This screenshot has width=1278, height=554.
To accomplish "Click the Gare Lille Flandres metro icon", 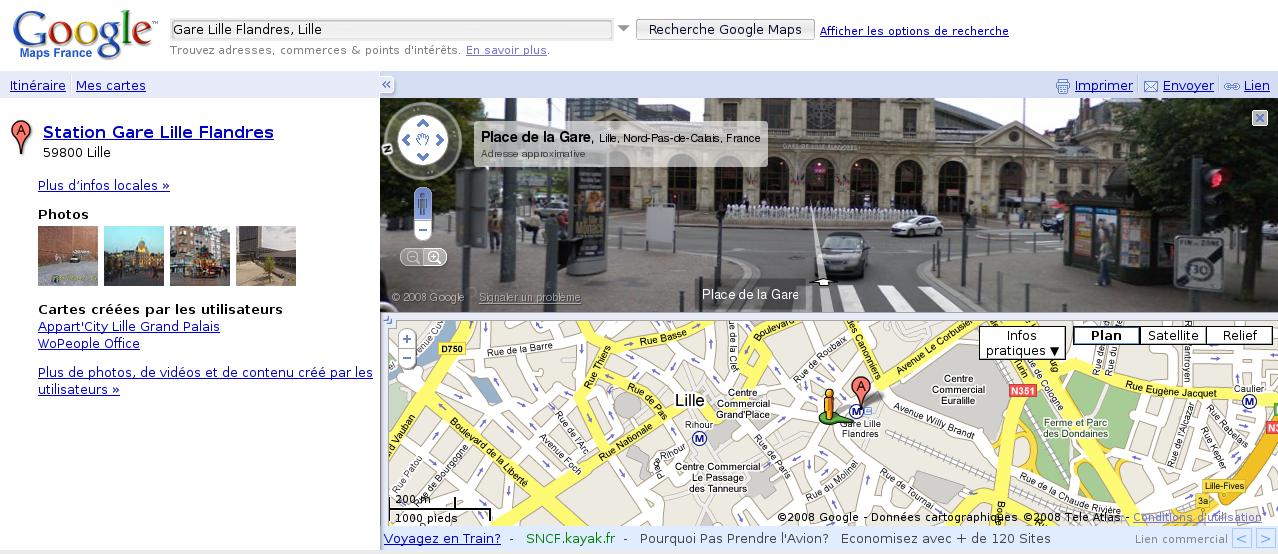I will tap(856, 412).
